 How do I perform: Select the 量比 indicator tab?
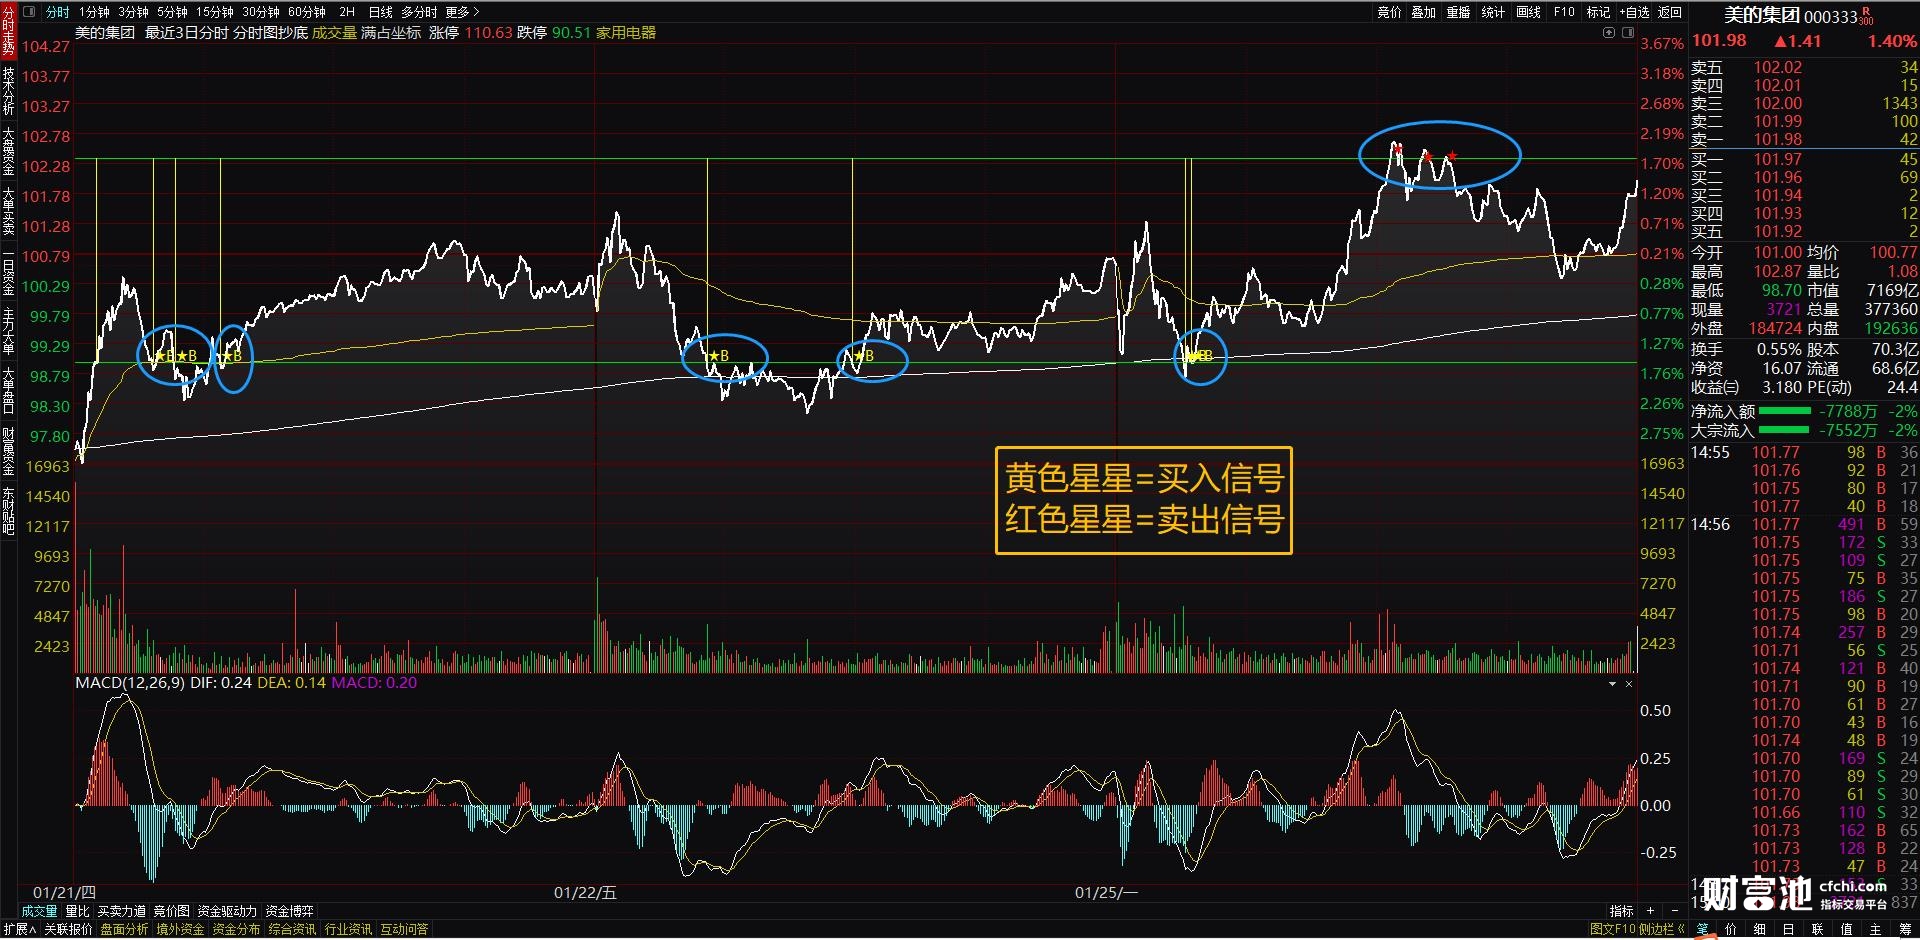[x=77, y=911]
